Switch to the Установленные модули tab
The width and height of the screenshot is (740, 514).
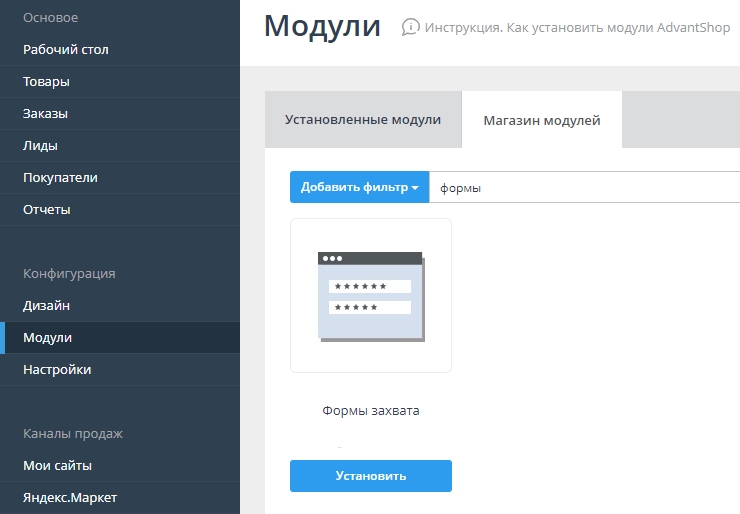(363, 120)
